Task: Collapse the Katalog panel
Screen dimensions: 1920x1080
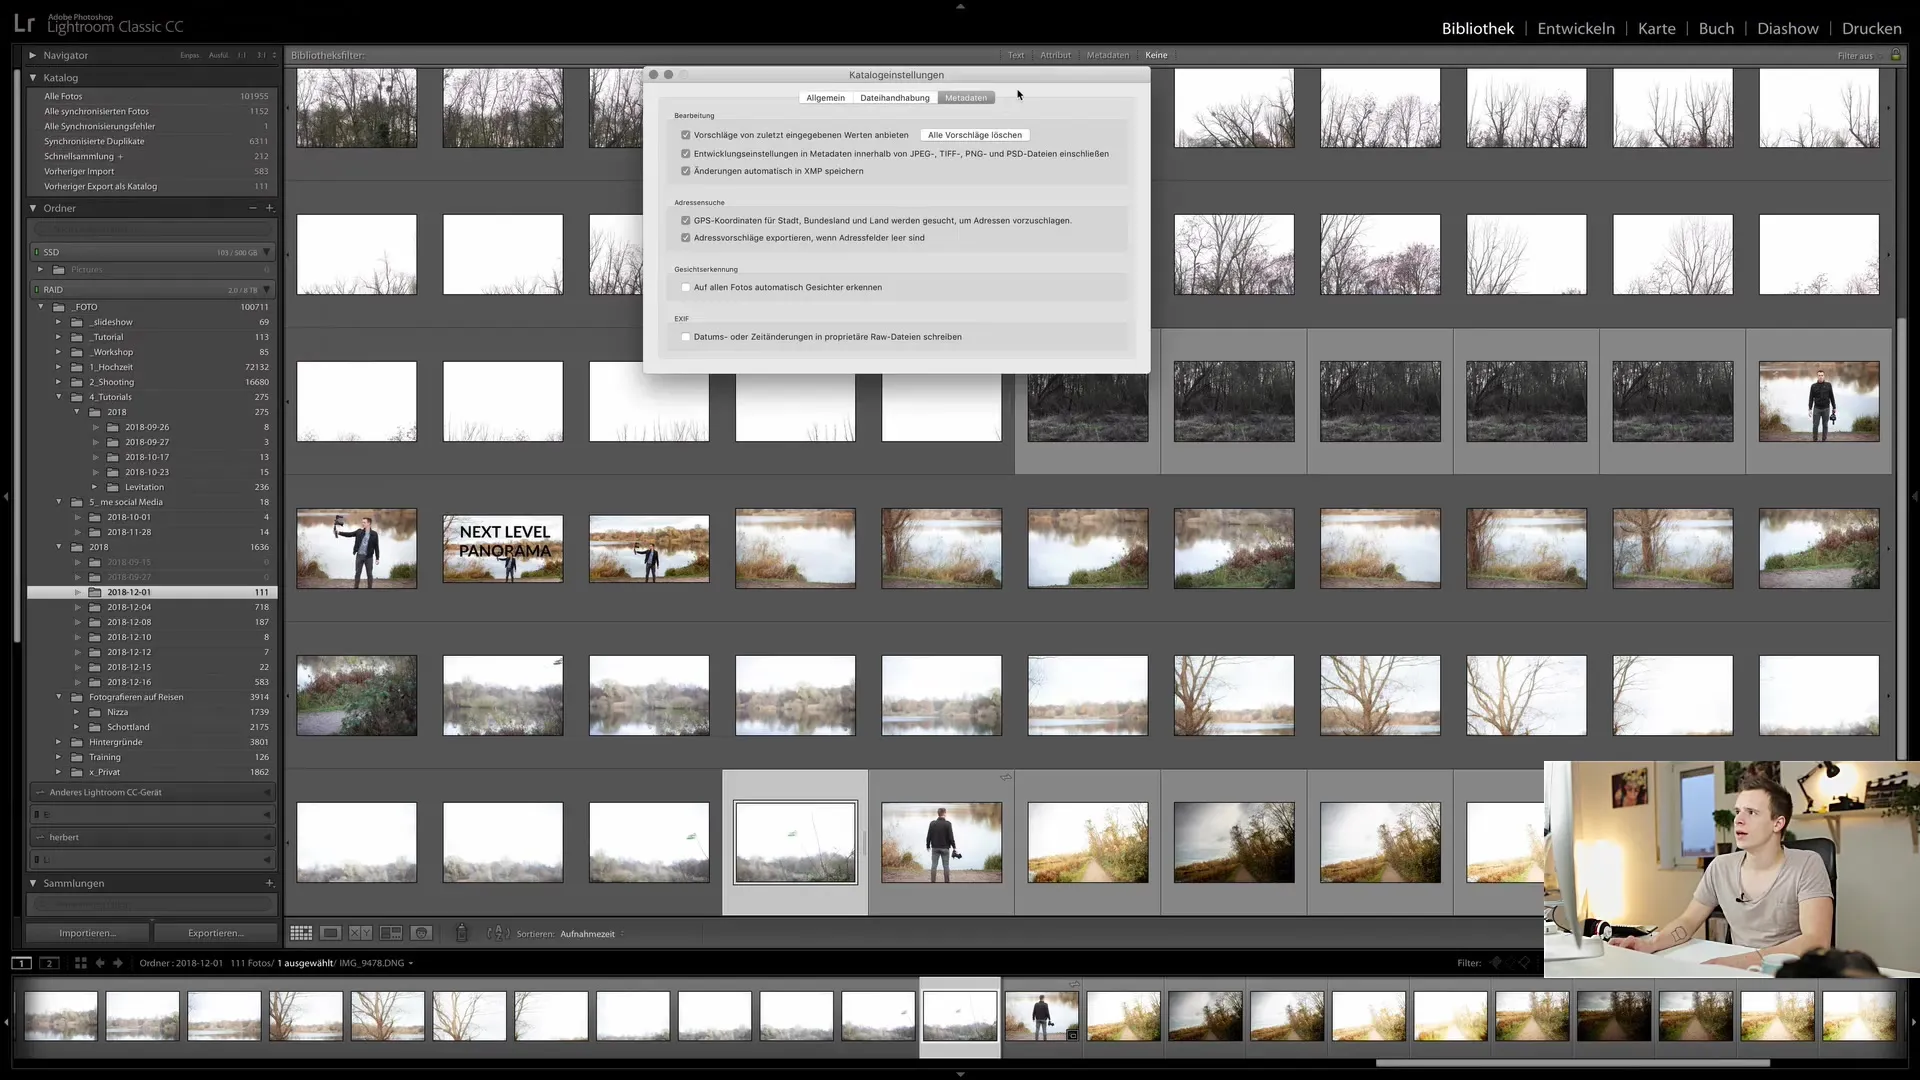Action: pyautogui.click(x=33, y=77)
